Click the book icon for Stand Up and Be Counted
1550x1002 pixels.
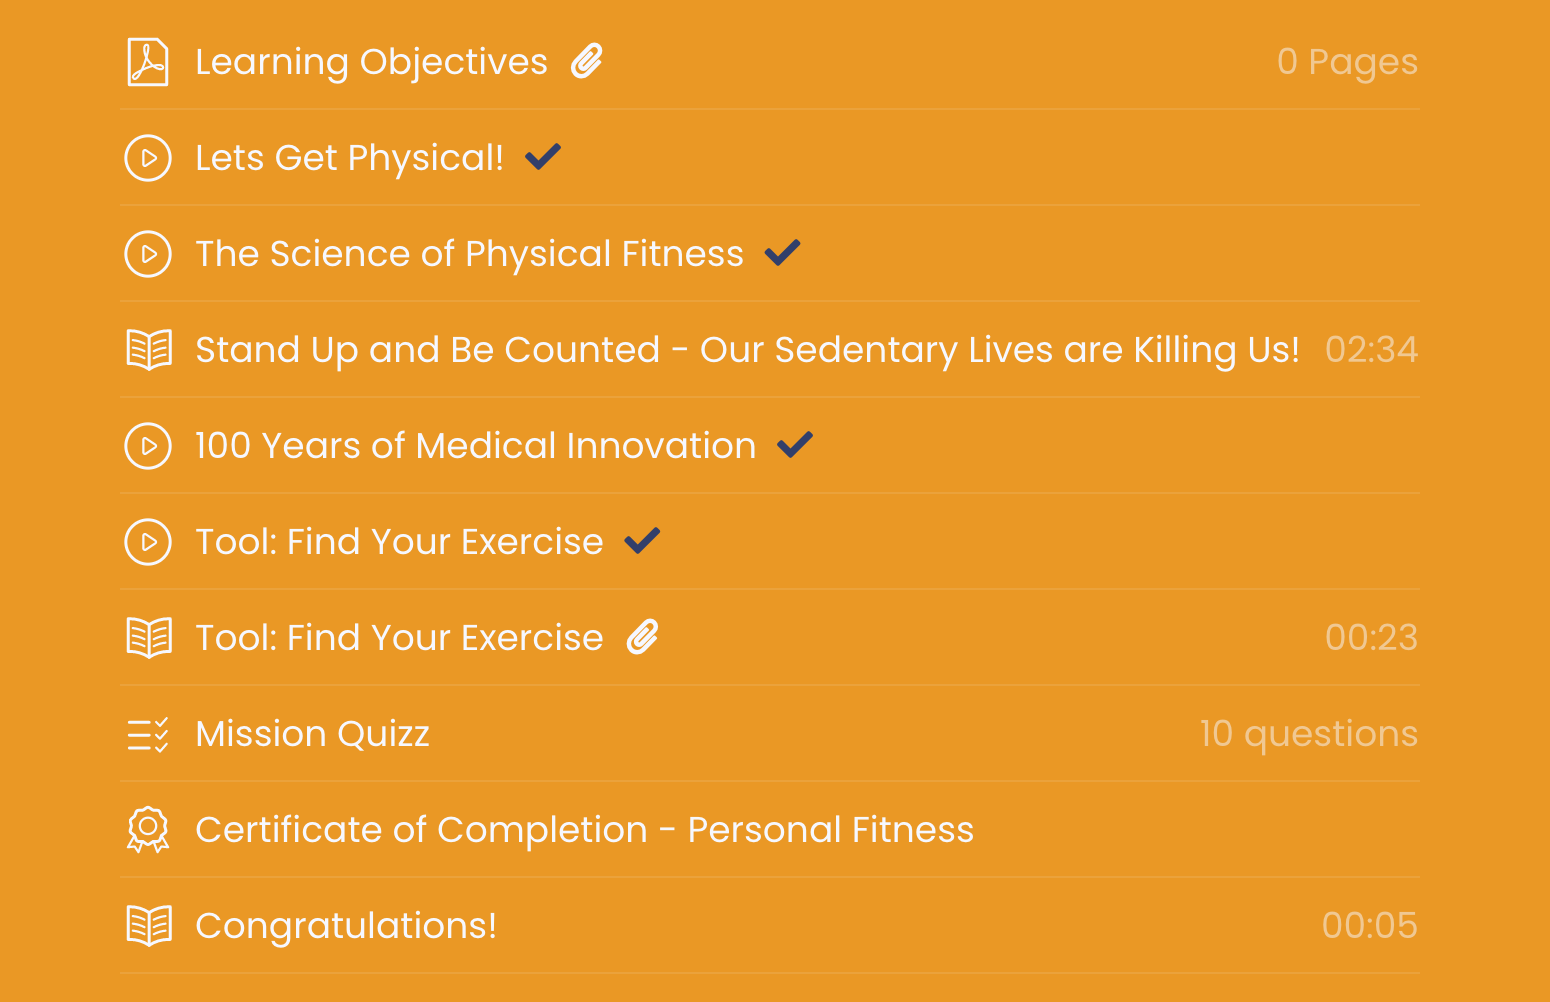click(x=149, y=350)
